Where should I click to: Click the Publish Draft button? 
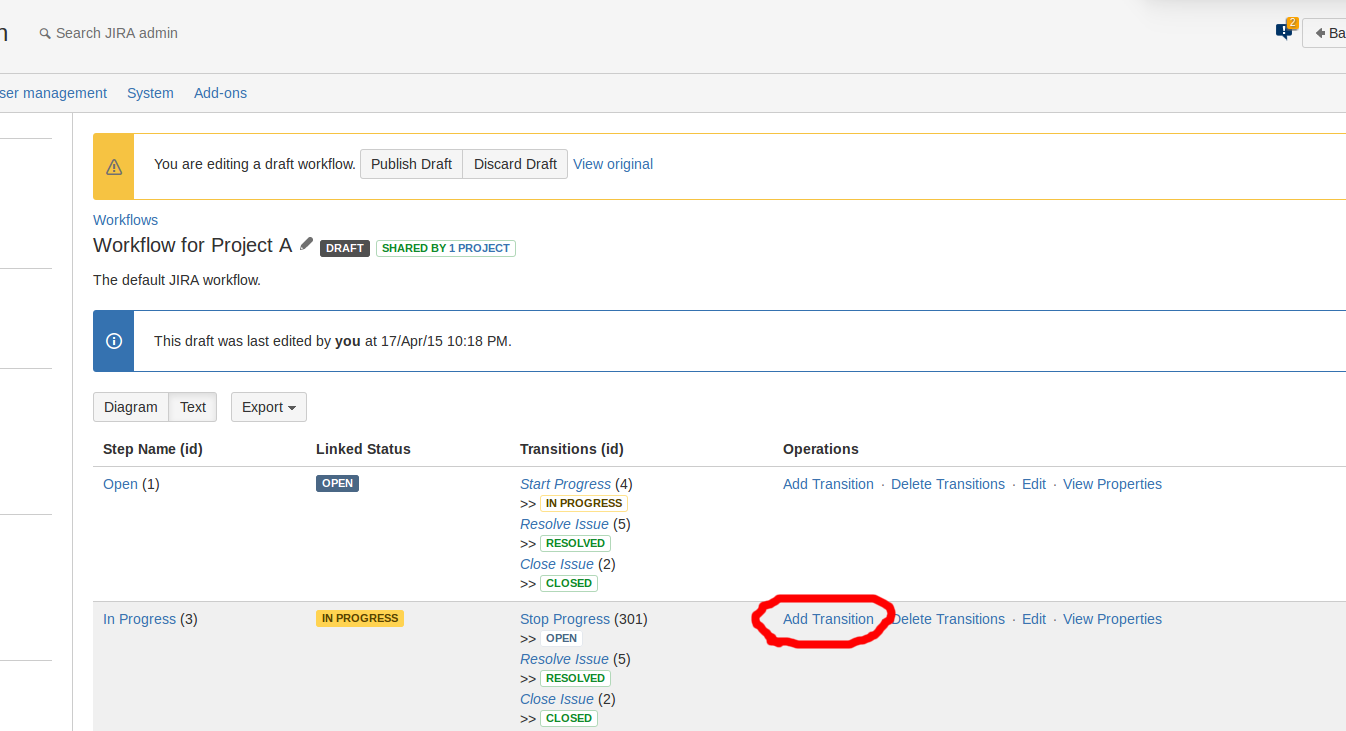click(x=411, y=163)
